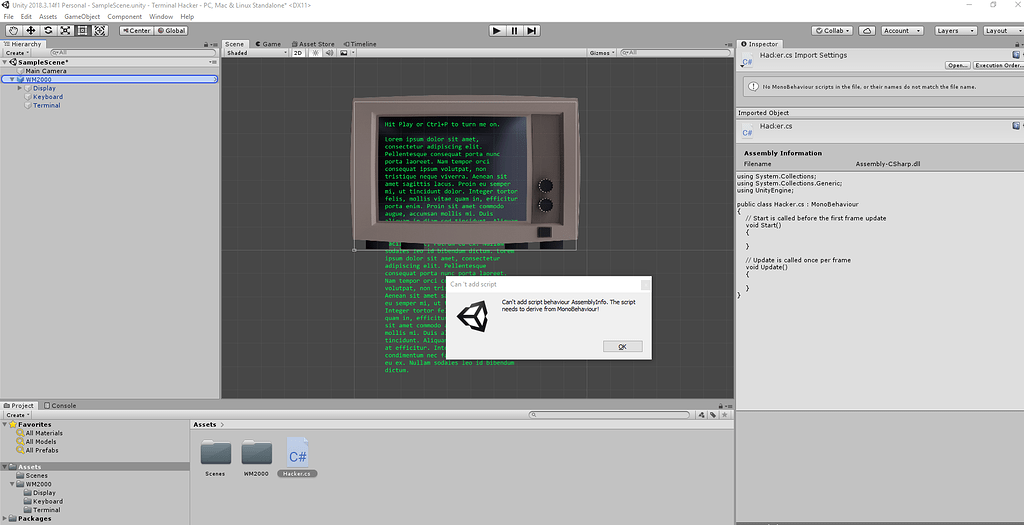
Task: Toggle pivot Center mode button
Action: coord(136,31)
